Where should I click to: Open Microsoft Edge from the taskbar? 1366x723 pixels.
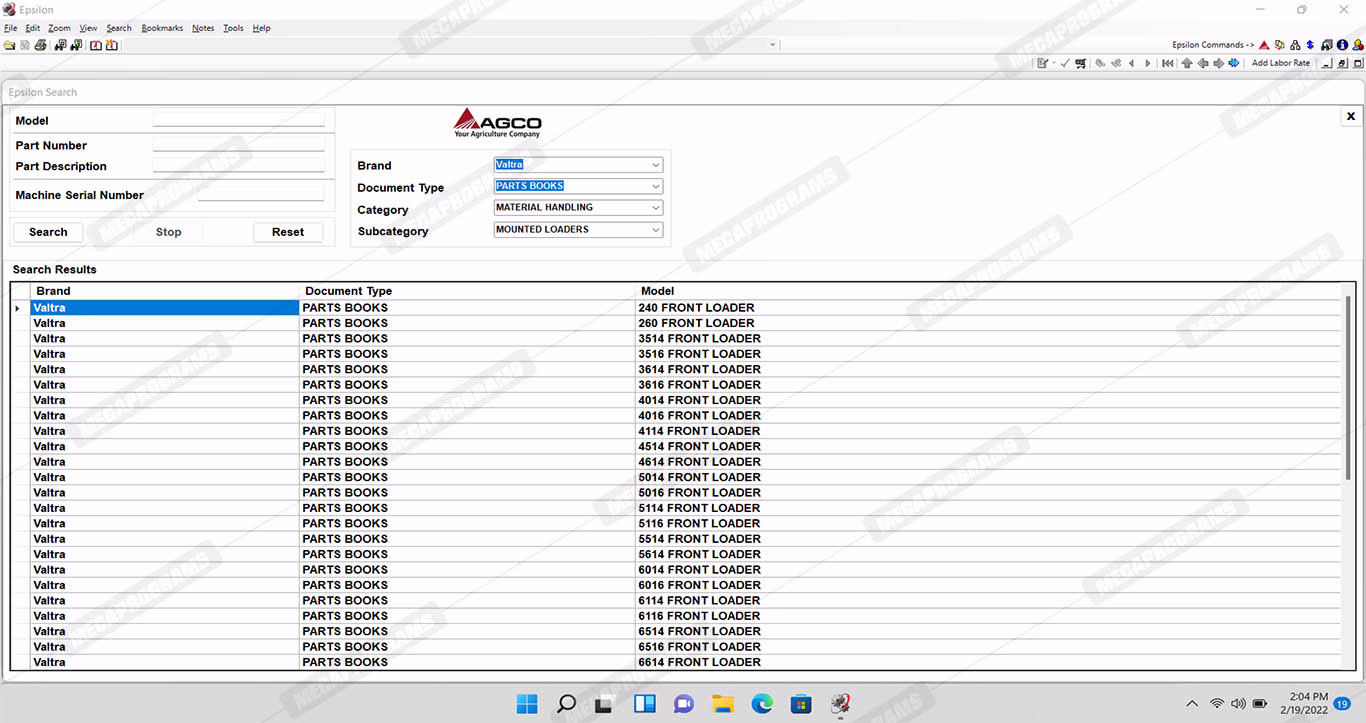pos(762,704)
